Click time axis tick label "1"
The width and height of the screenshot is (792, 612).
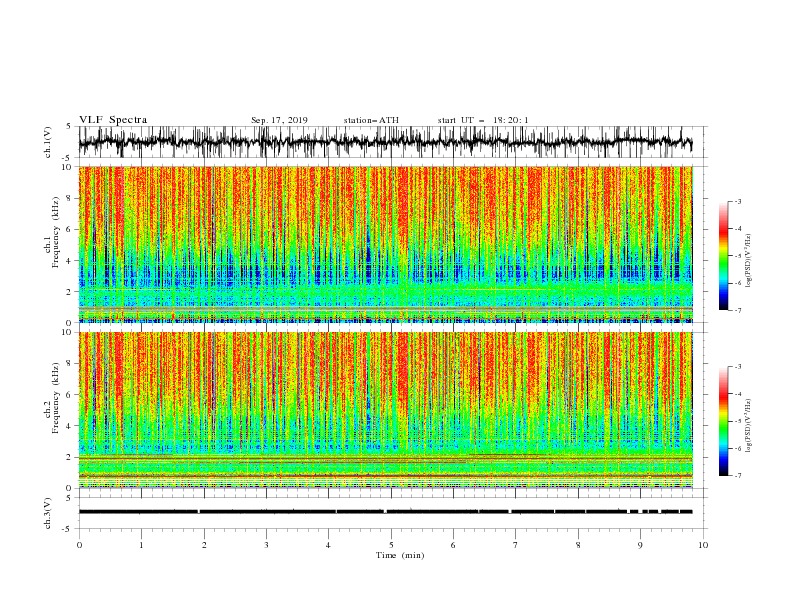[141, 545]
